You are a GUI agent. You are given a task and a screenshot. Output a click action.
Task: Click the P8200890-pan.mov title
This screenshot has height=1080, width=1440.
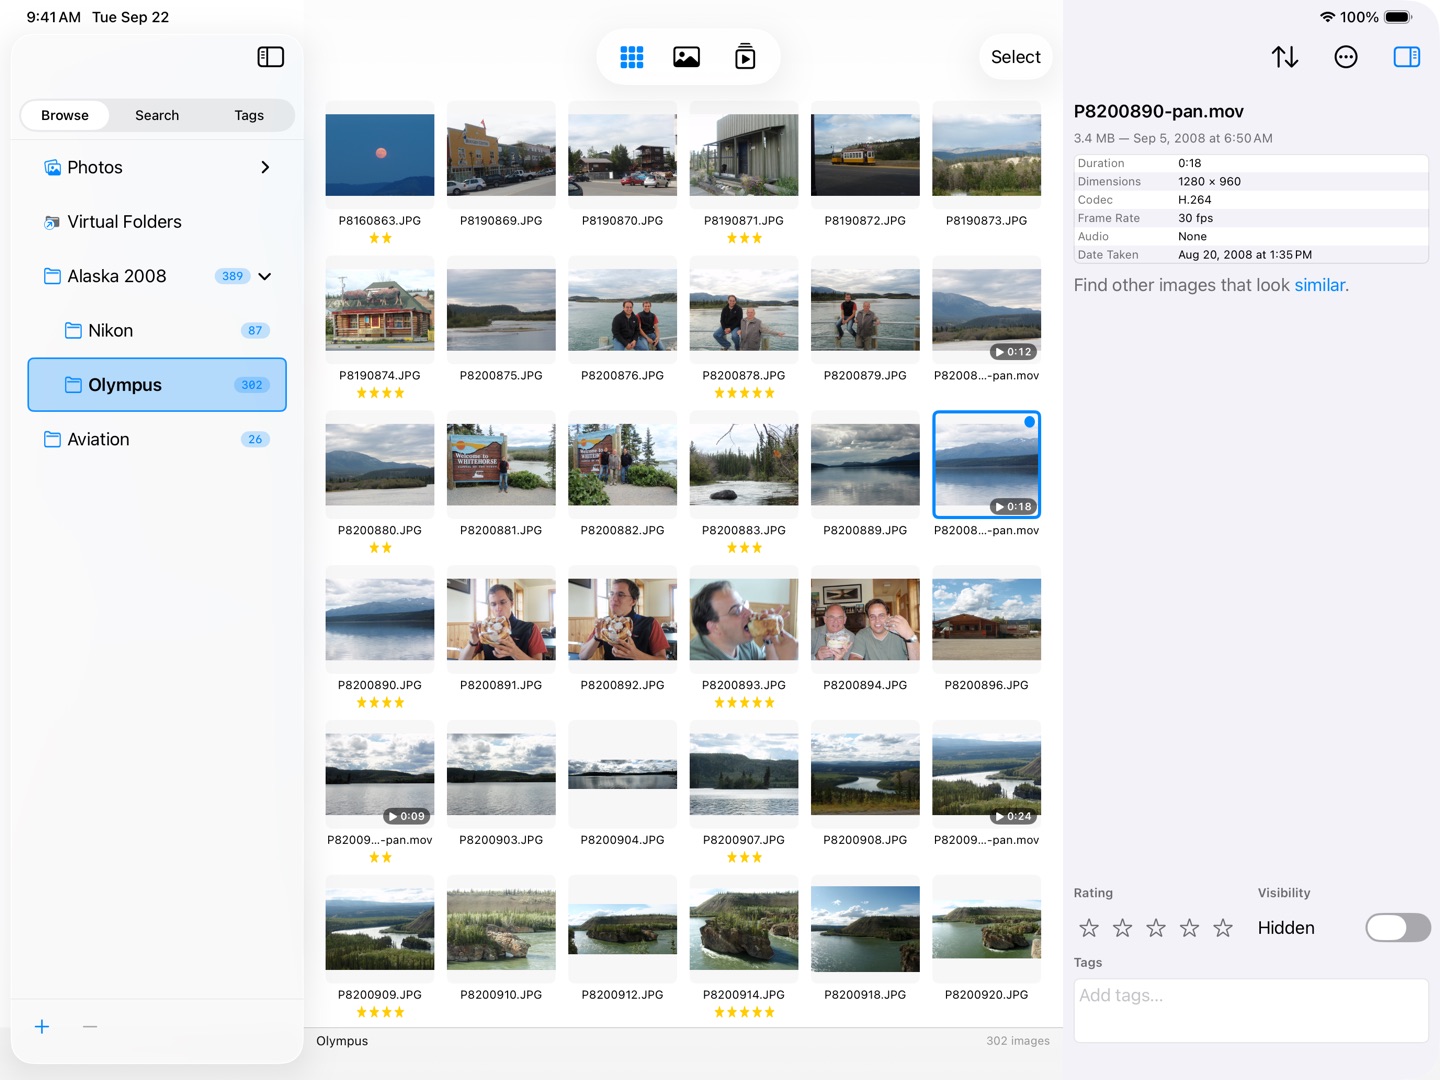[1158, 111]
